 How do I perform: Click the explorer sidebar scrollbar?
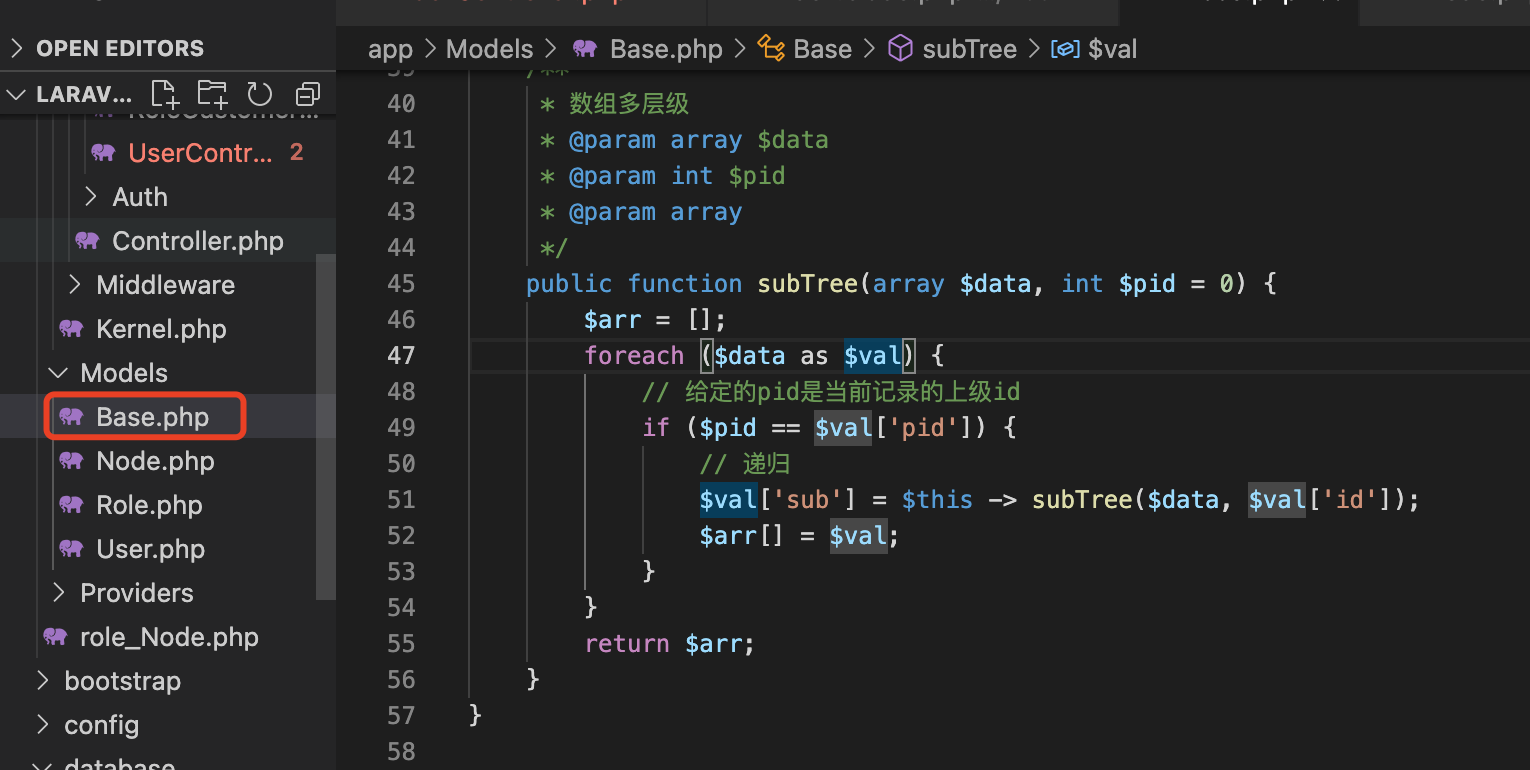pos(325,425)
